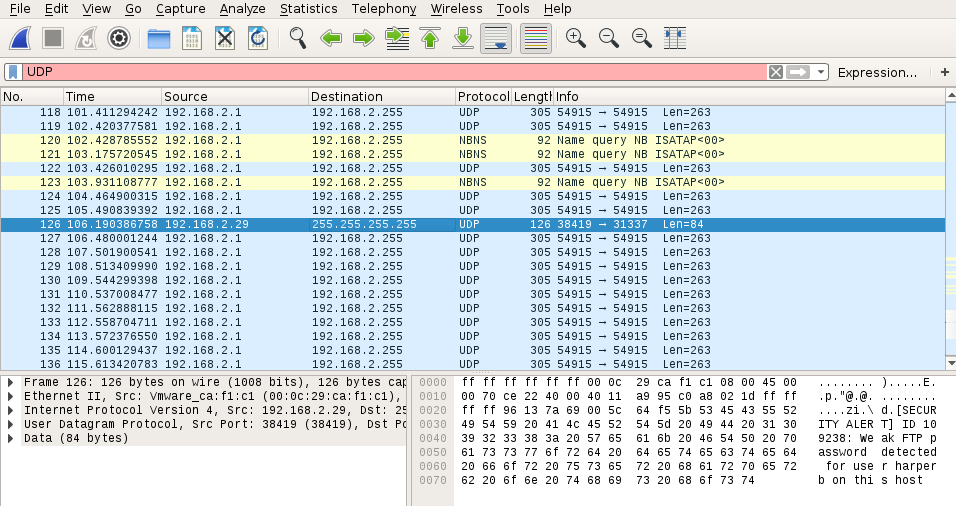Zoom out of packet text
The width and height of the screenshot is (956, 506).
(x=608, y=38)
